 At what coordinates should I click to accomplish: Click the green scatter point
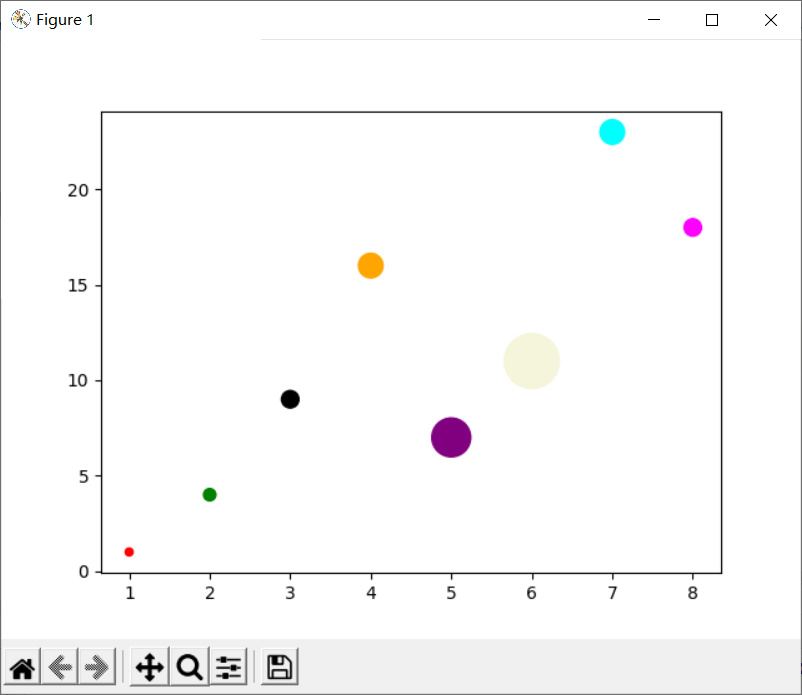(x=209, y=495)
